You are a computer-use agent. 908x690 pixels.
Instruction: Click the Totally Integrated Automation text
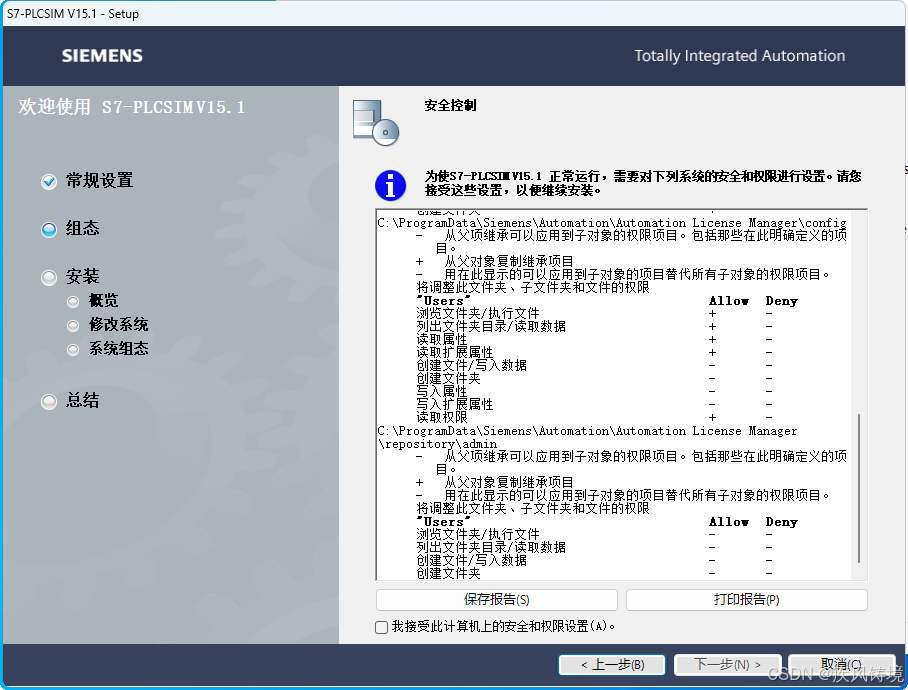point(739,56)
